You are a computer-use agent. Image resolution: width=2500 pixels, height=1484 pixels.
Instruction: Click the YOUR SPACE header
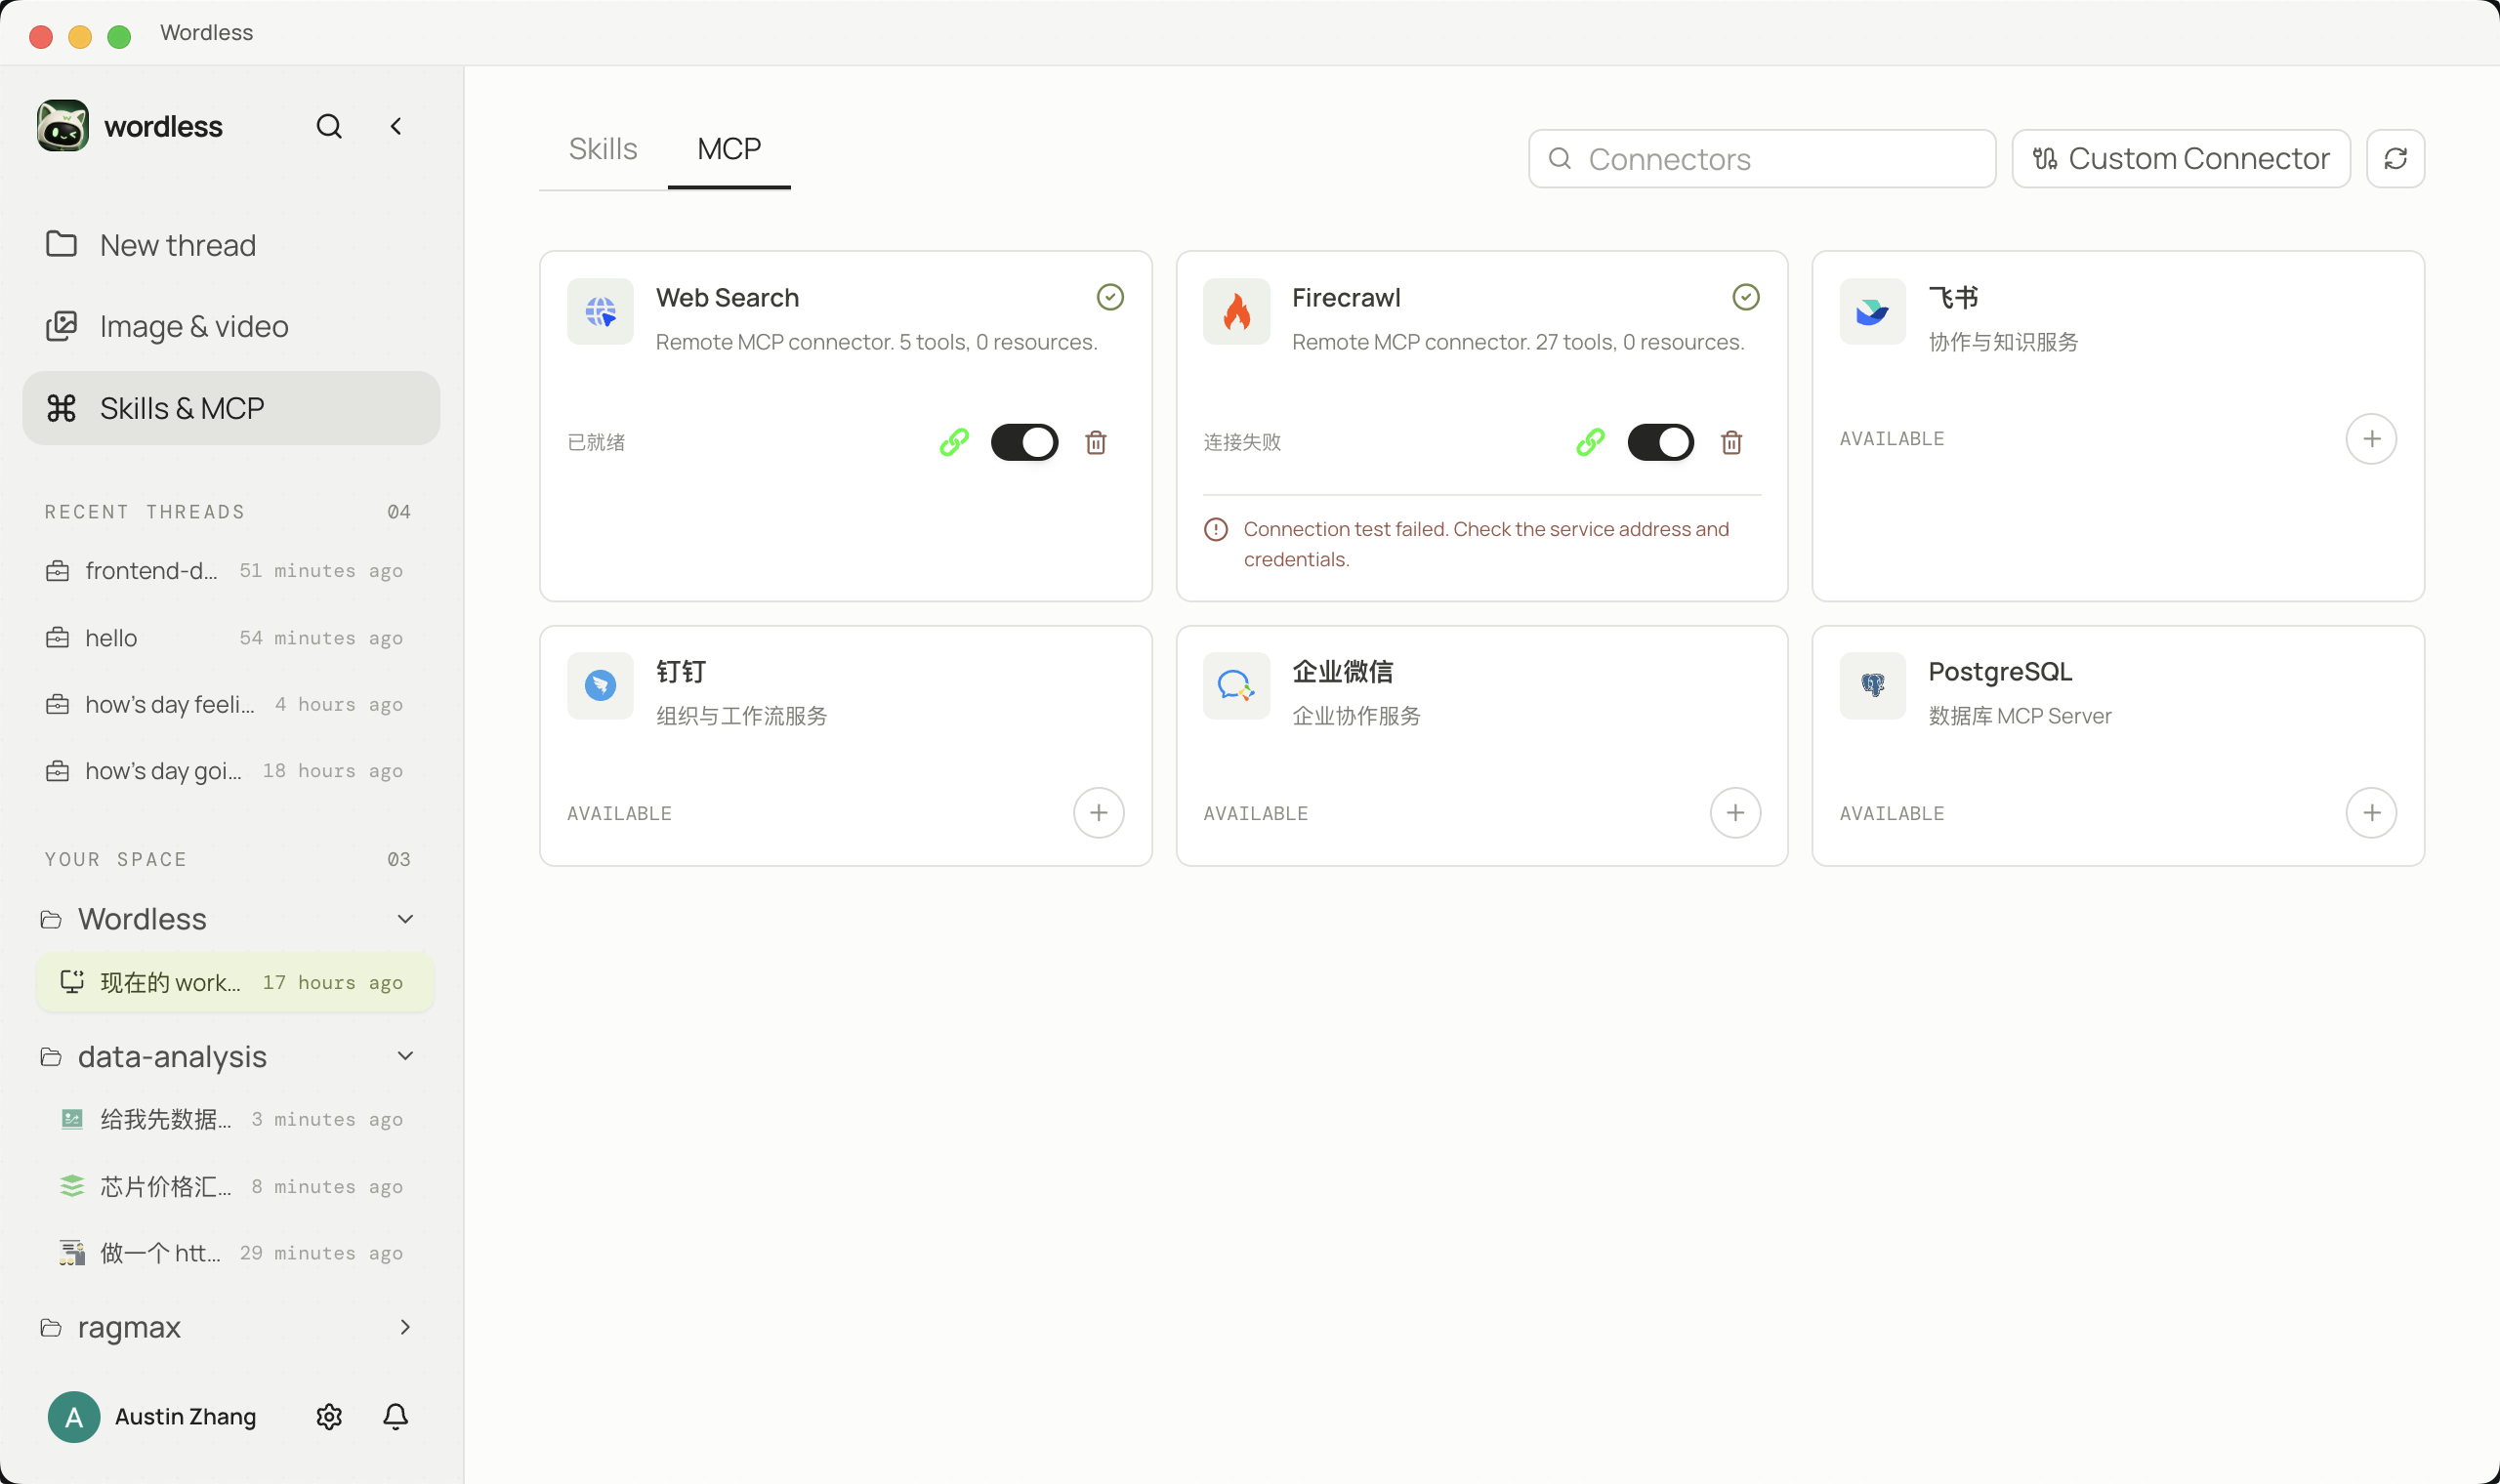point(115,859)
